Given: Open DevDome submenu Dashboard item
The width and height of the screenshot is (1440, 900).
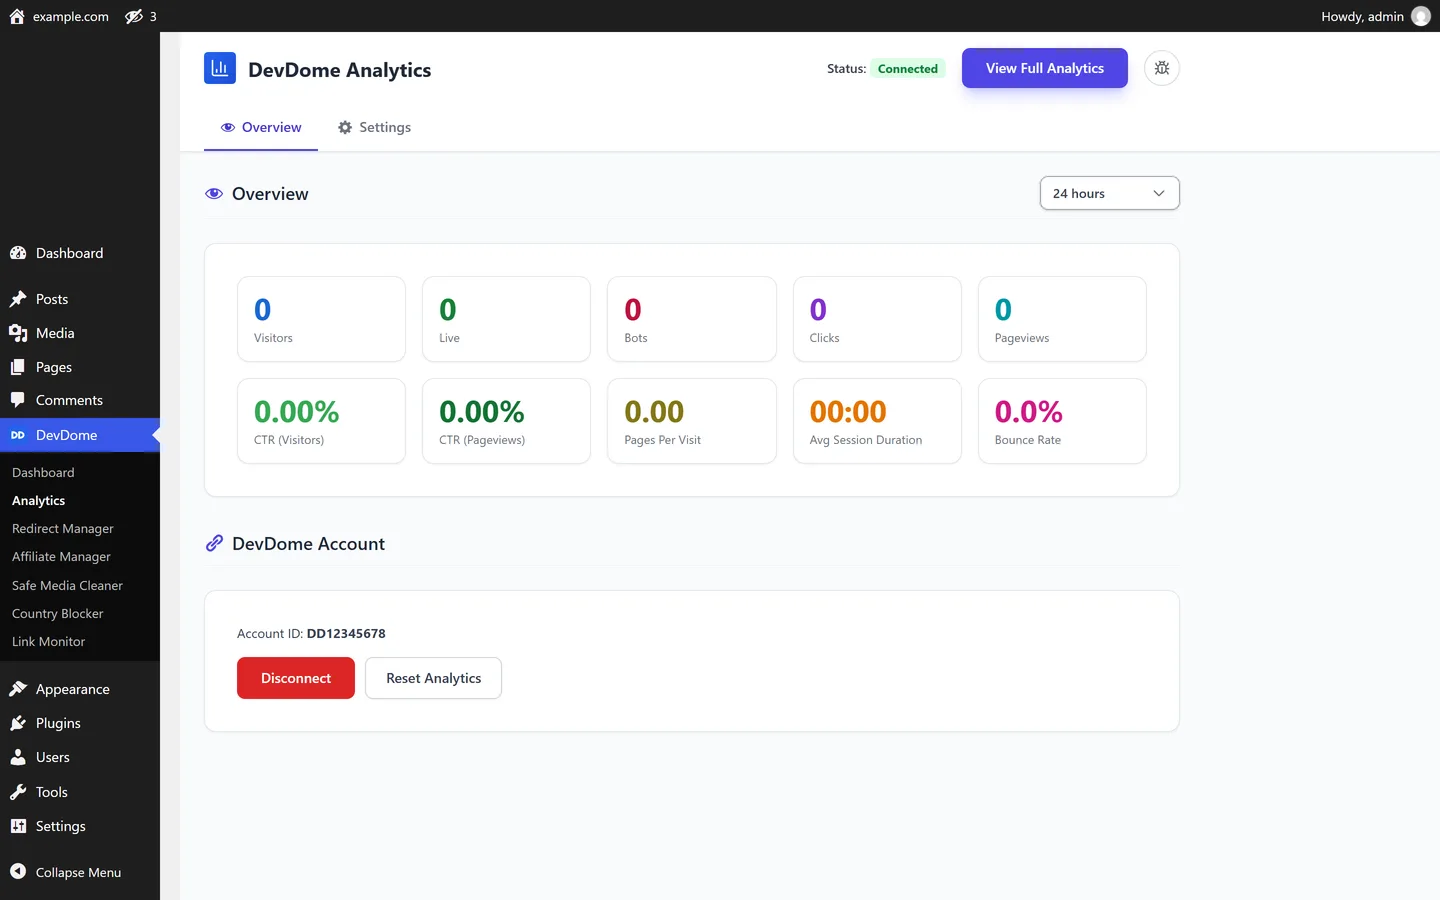Looking at the screenshot, I should (43, 472).
